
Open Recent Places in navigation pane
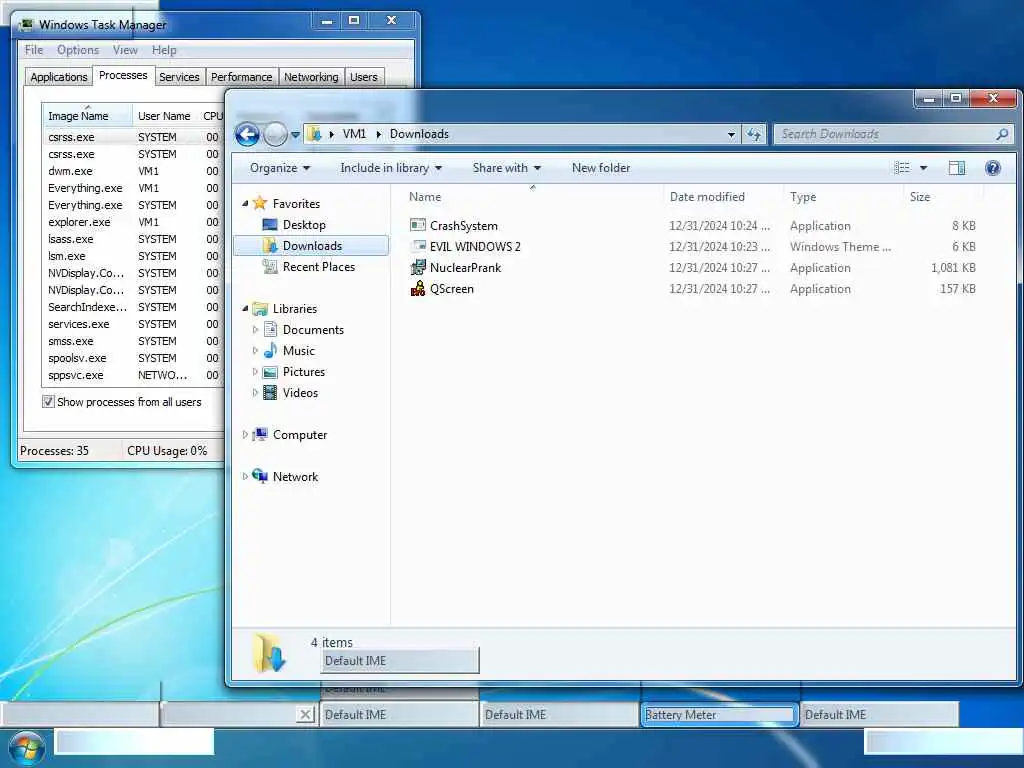(x=319, y=266)
